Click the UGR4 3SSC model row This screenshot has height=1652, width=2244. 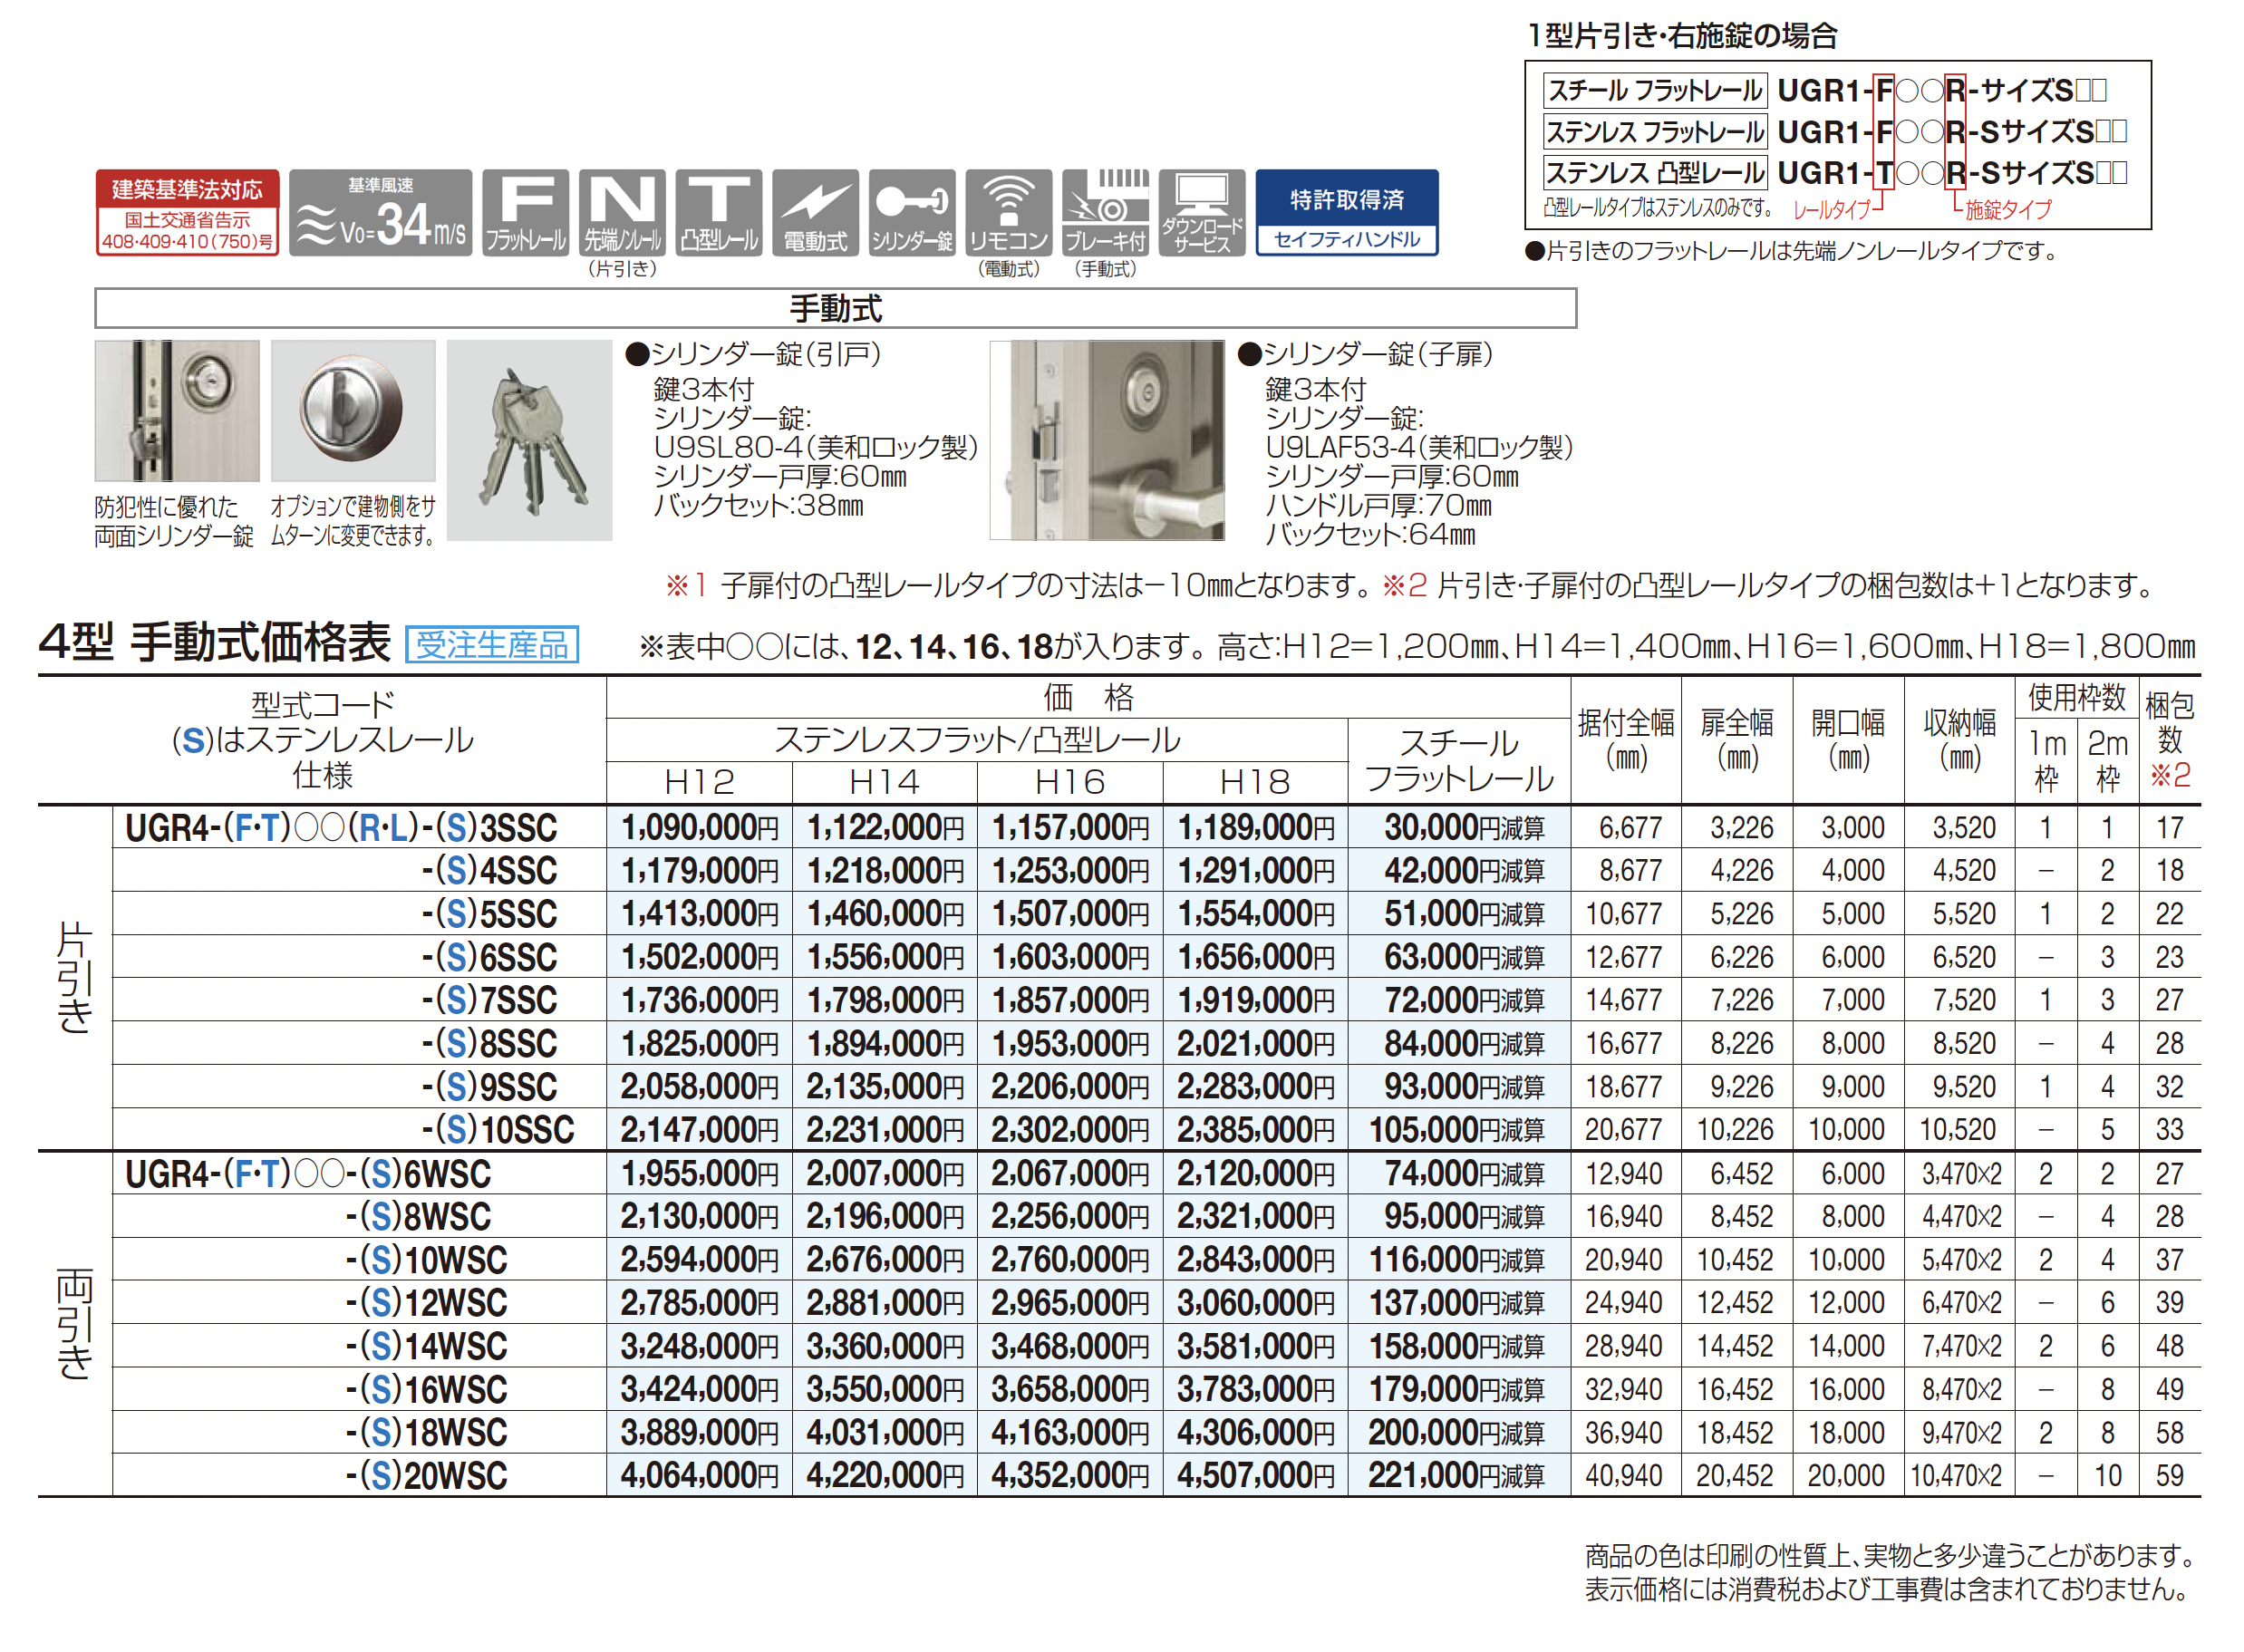pos(340,828)
